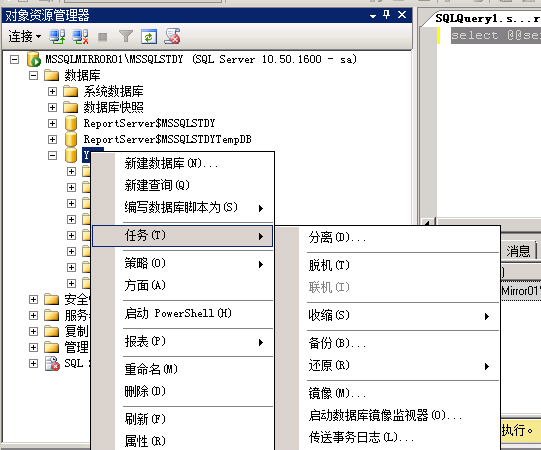Click the Filter funnel toolbar icon

click(x=126, y=36)
